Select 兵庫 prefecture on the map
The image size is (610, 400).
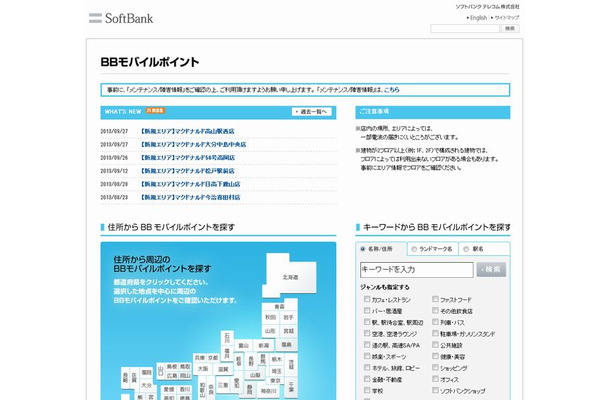point(200,357)
